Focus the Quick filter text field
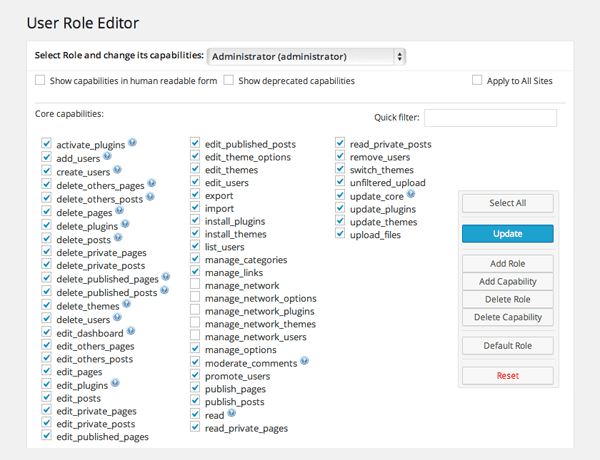Image resolution: width=600 pixels, height=460 pixels. pyautogui.click(x=490, y=118)
